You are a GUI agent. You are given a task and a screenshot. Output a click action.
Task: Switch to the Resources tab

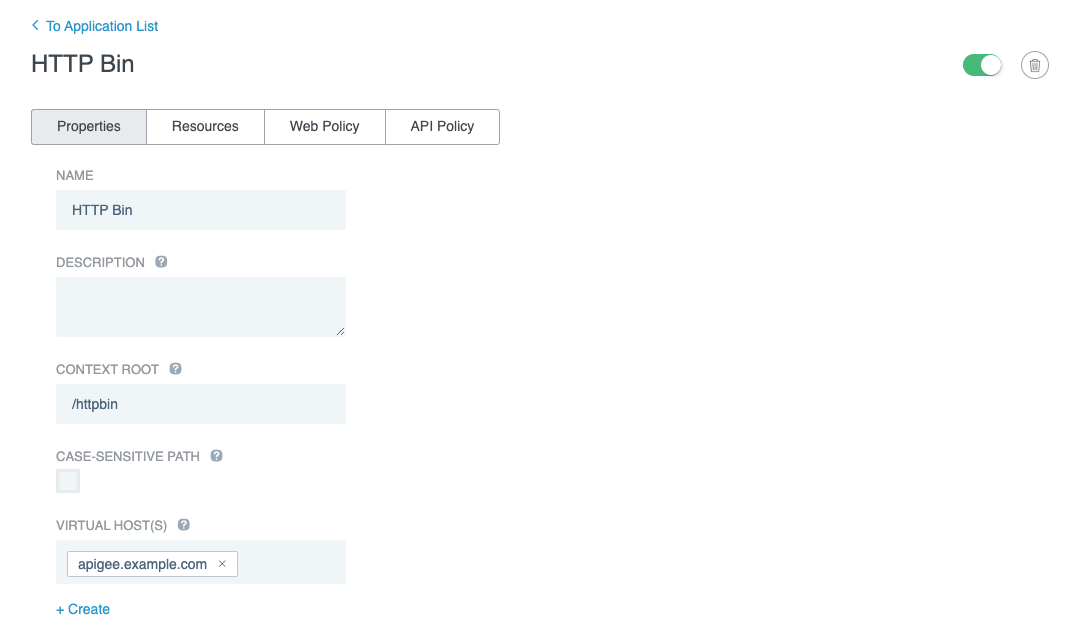click(205, 126)
